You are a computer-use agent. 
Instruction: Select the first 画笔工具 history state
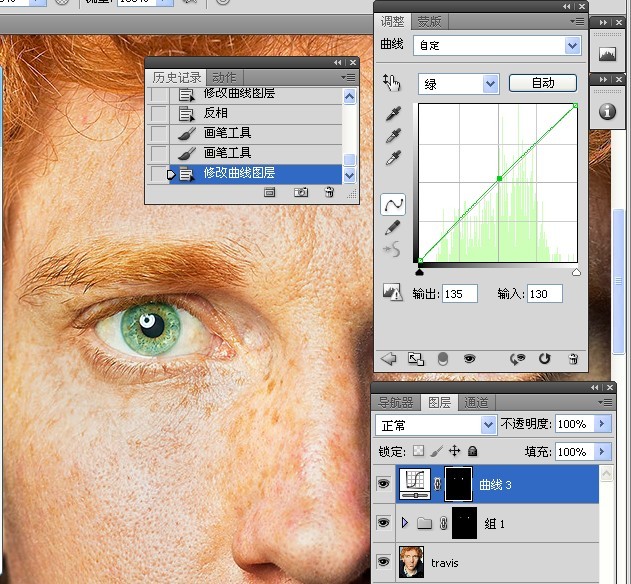coord(245,133)
